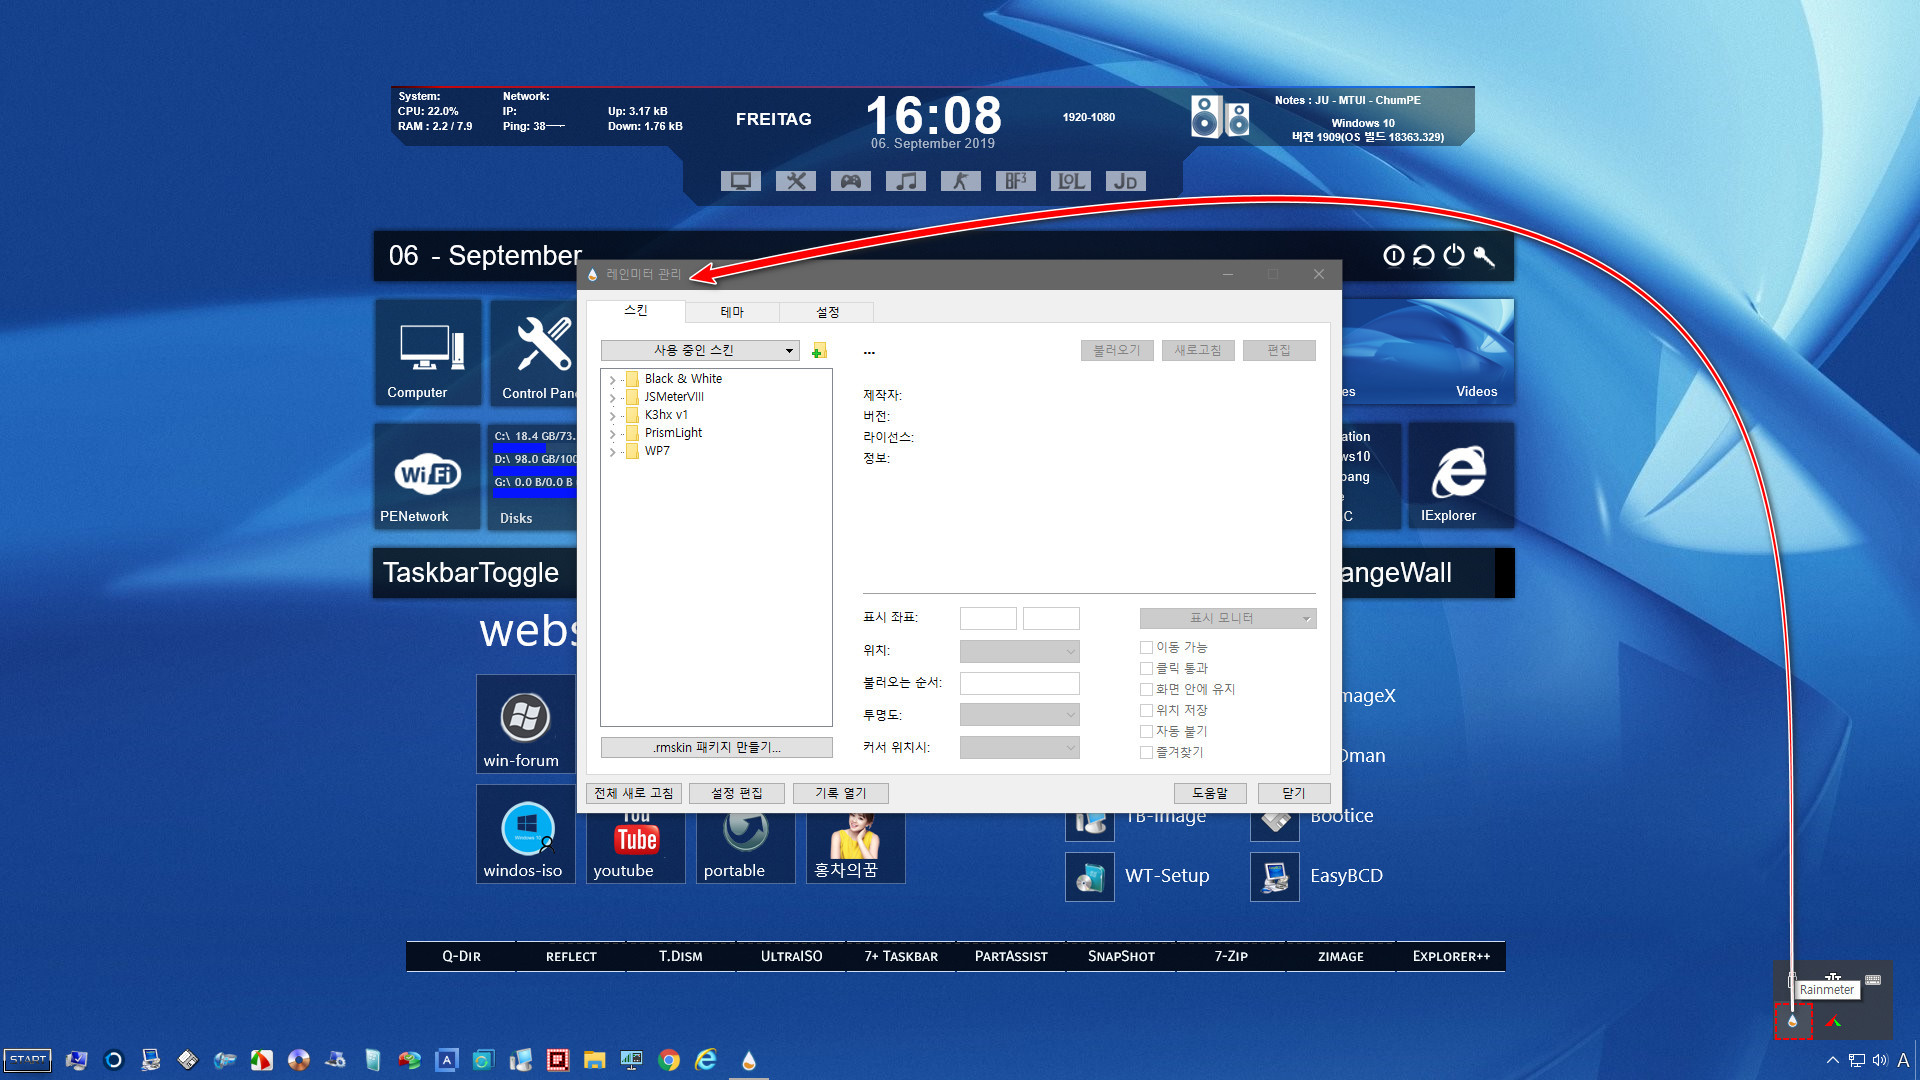Open Internet Explorer from the taskbar
The width and height of the screenshot is (1920, 1080).
coord(706,1060)
